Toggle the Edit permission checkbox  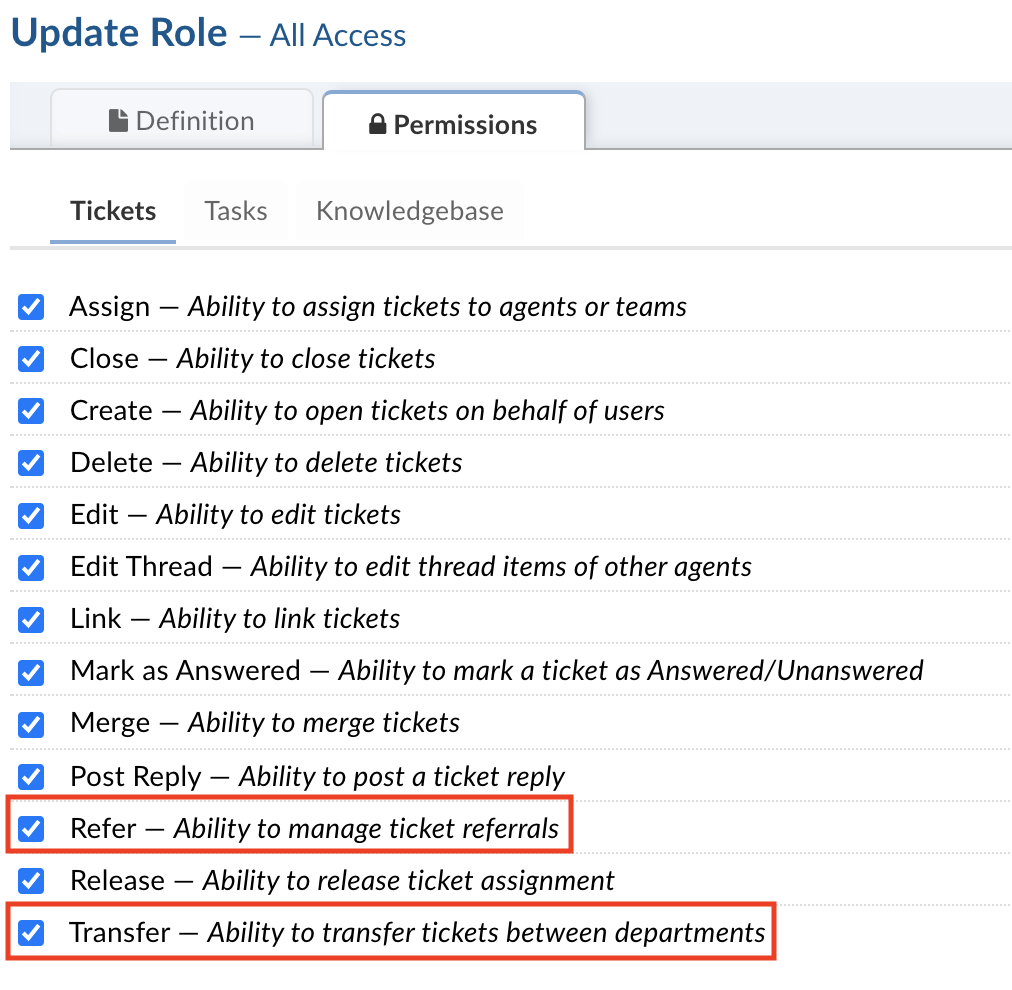click(x=32, y=515)
